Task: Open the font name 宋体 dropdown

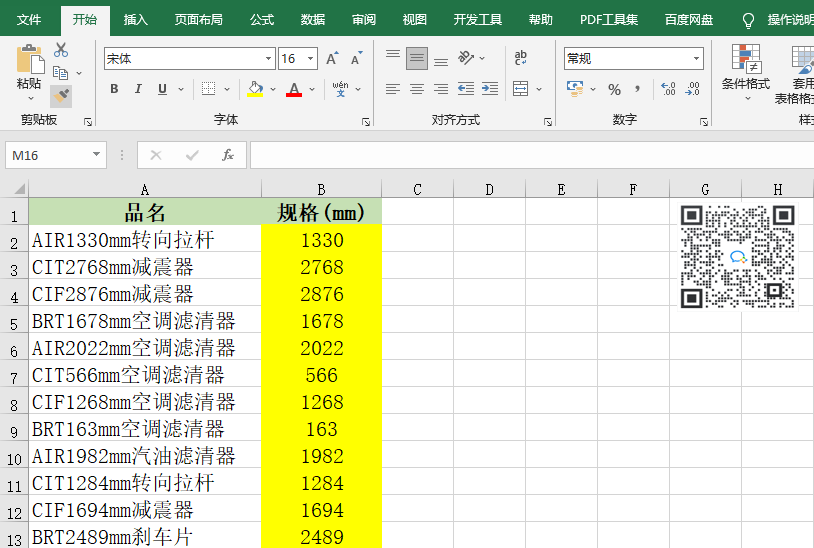Action: coord(268,59)
